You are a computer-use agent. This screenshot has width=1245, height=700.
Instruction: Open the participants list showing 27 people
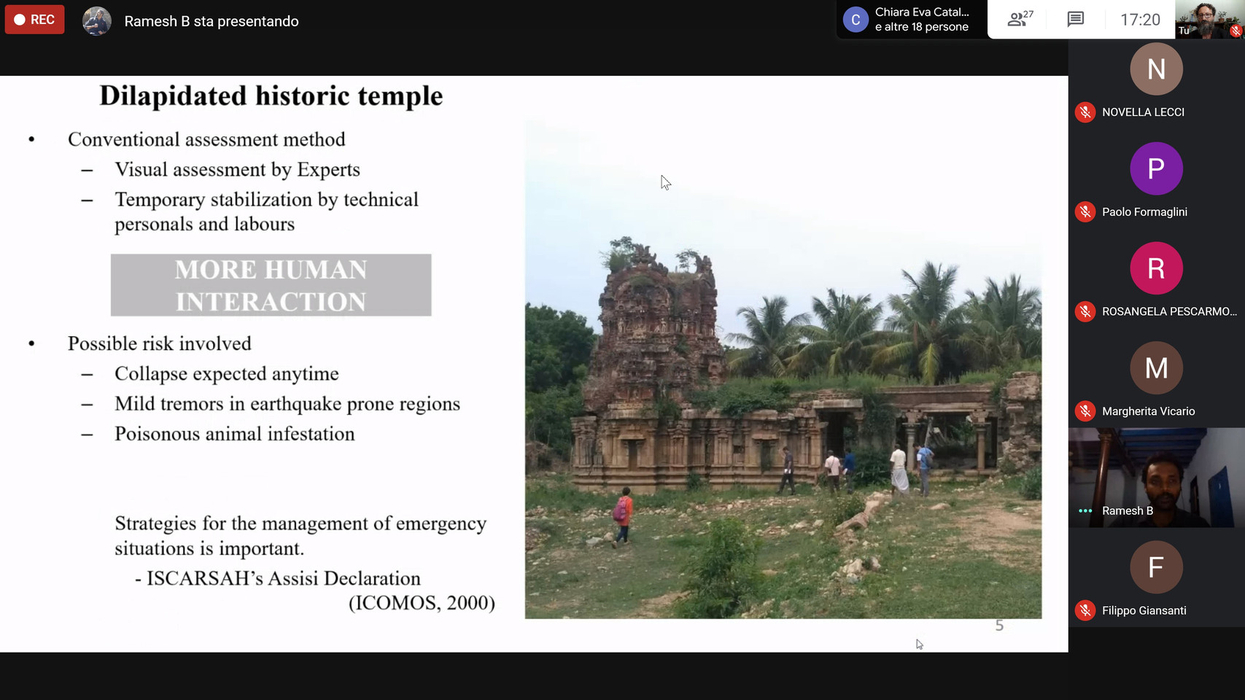[x=1020, y=19]
